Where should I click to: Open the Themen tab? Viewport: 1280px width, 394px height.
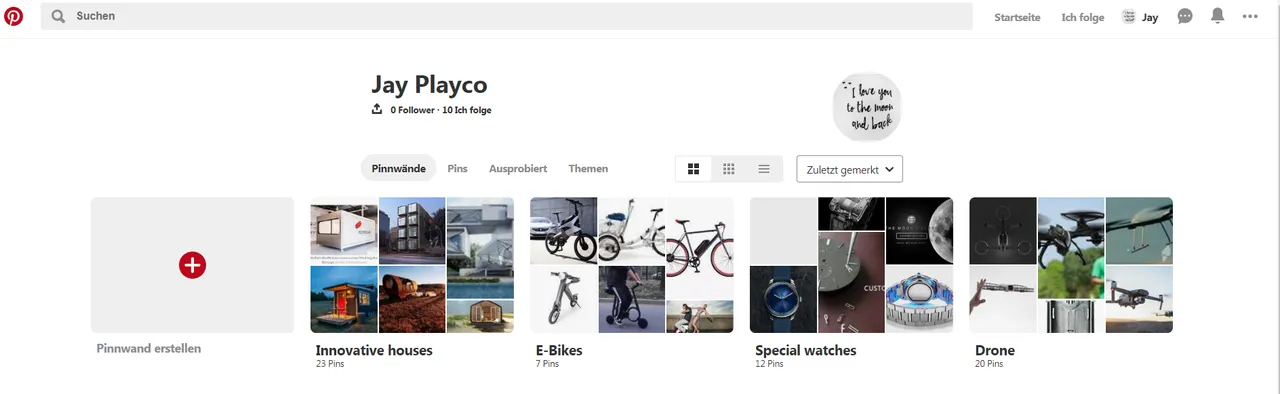(x=588, y=169)
